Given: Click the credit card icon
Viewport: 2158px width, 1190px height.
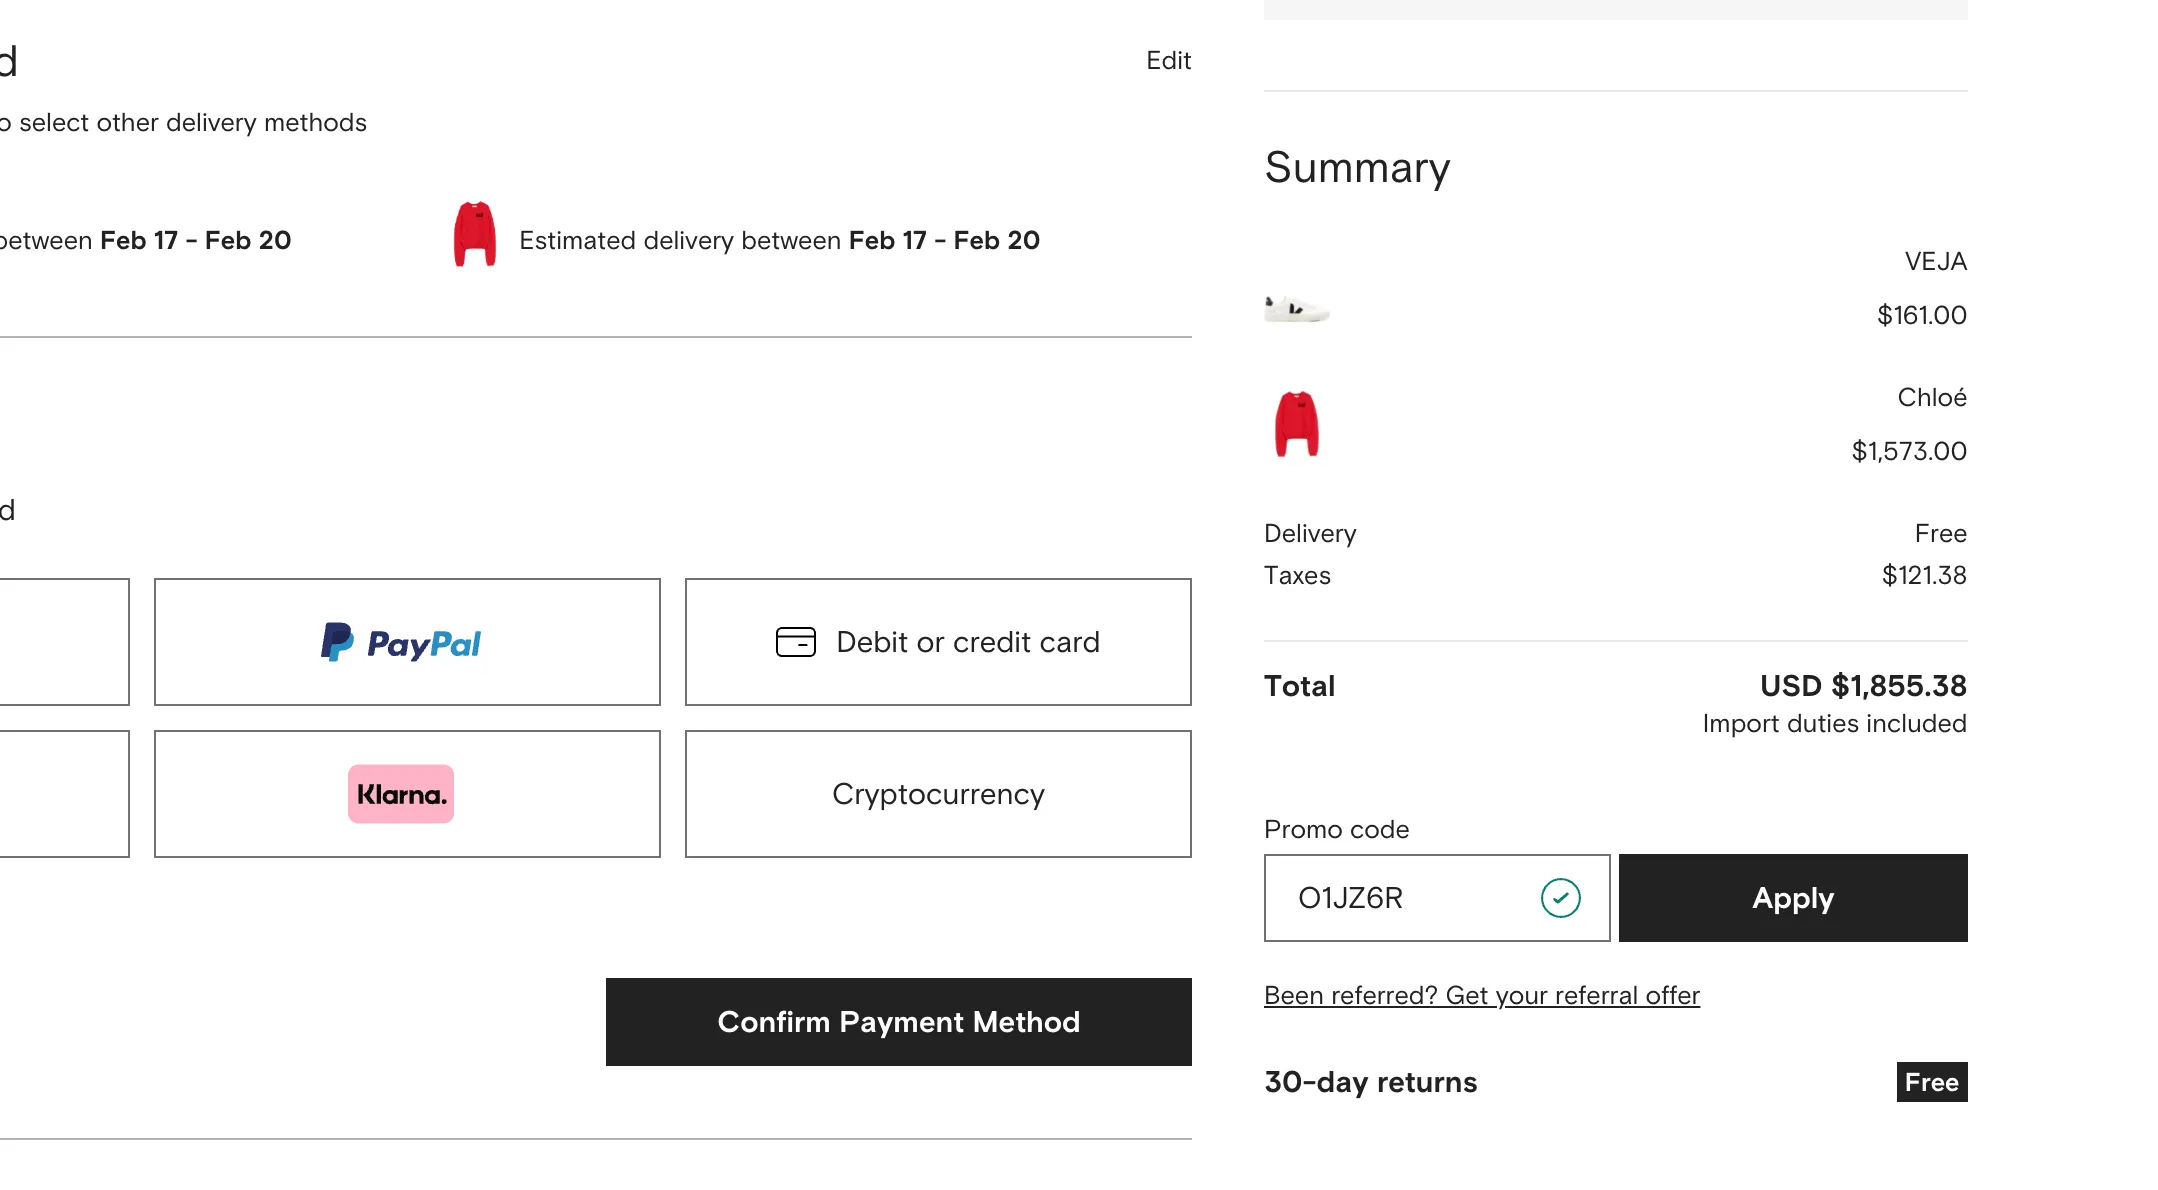Looking at the screenshot, I should pyautogui.click(x=796, y=642).
